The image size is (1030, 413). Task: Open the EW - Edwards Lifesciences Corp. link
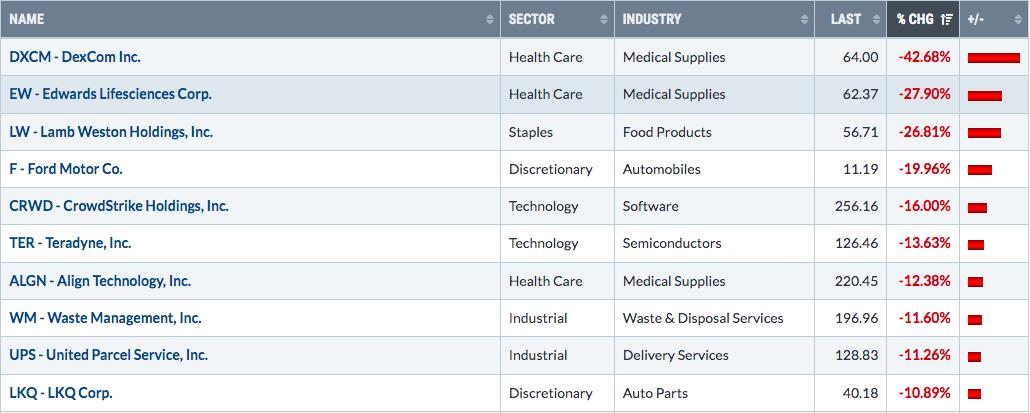pyautogui.click(x=110, y=94)
